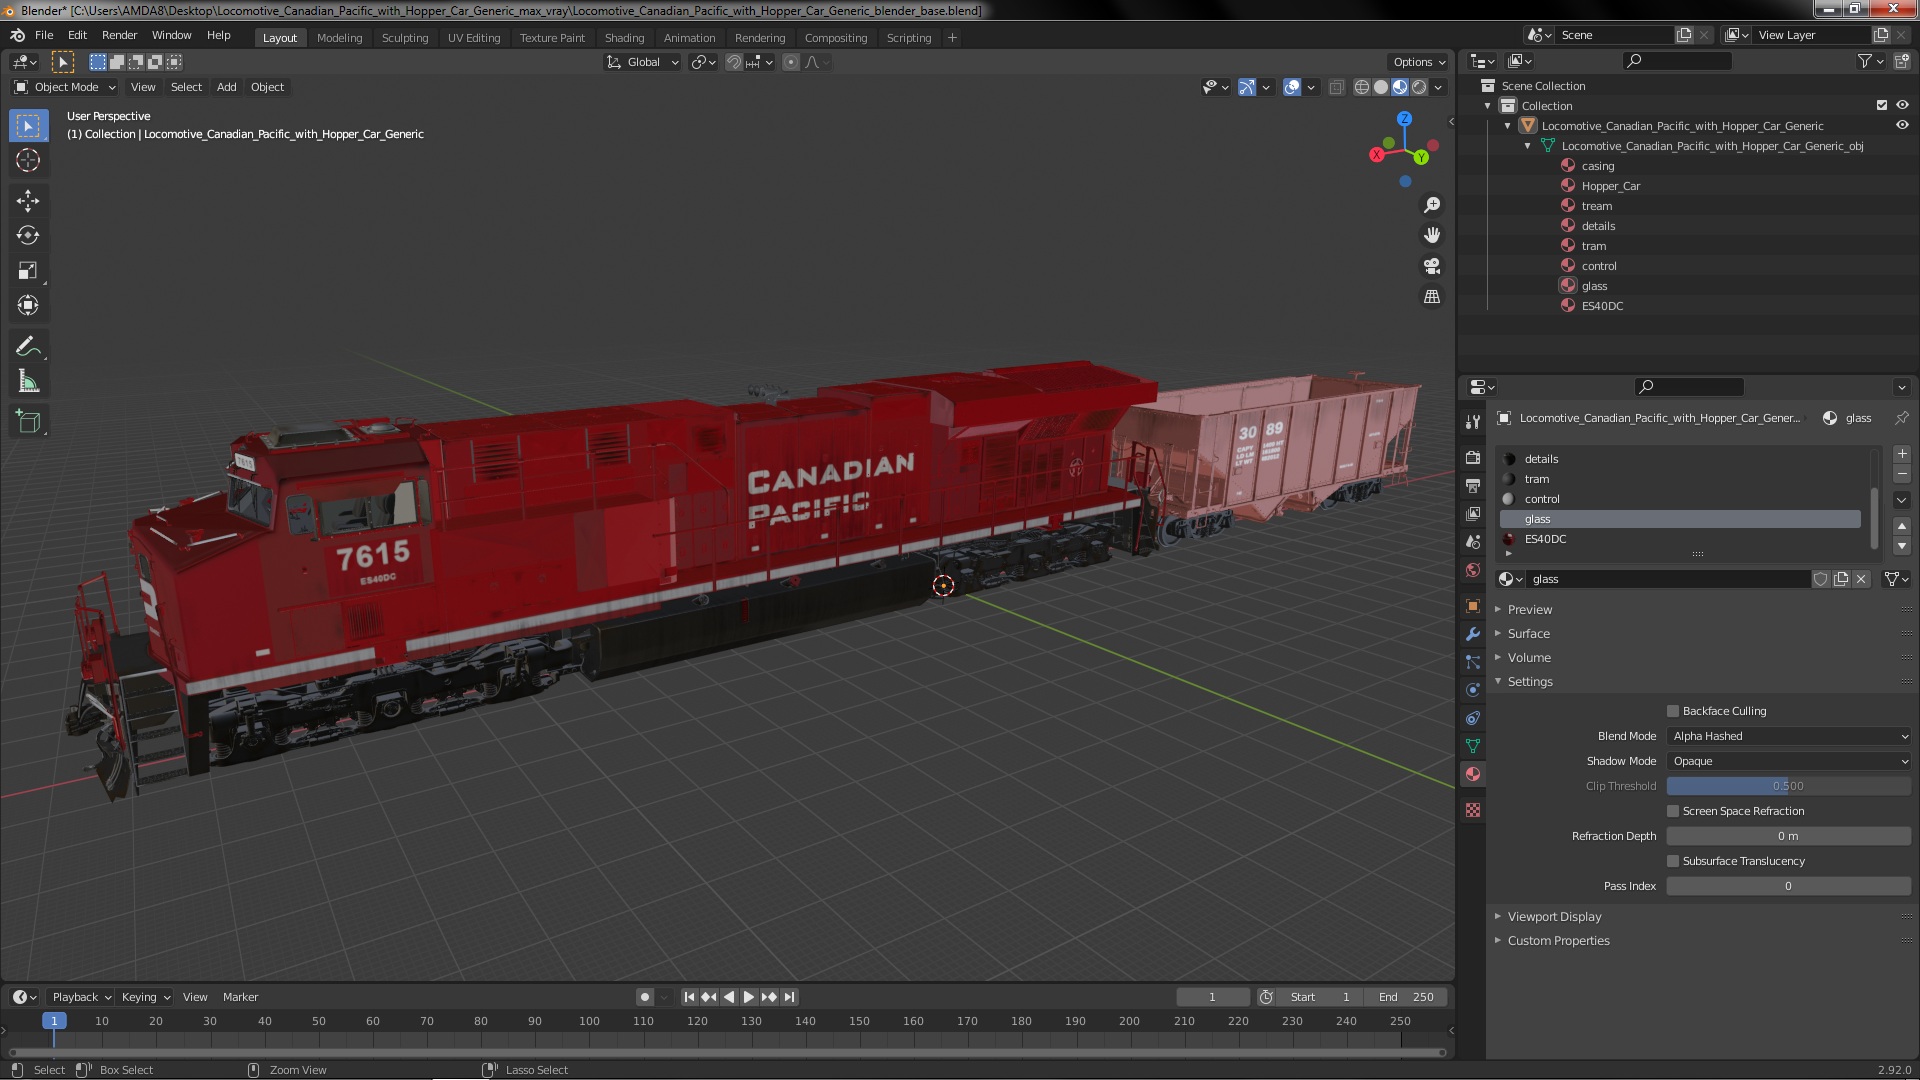Hide Locomotive_Canadian_Pacific object via eye icon
Screen dimensions: 1920x1080
click(1902, 125)
